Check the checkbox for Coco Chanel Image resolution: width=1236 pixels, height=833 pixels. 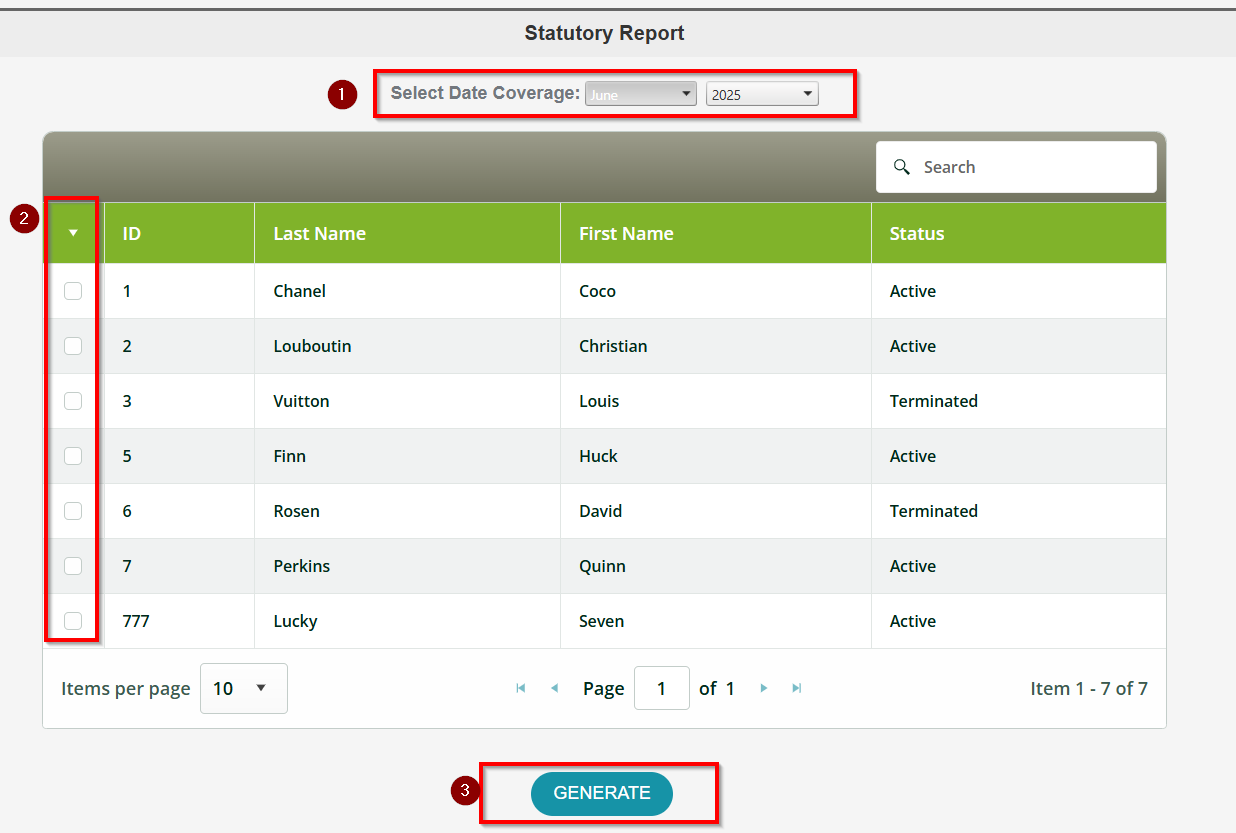click(x=71, y=291)
